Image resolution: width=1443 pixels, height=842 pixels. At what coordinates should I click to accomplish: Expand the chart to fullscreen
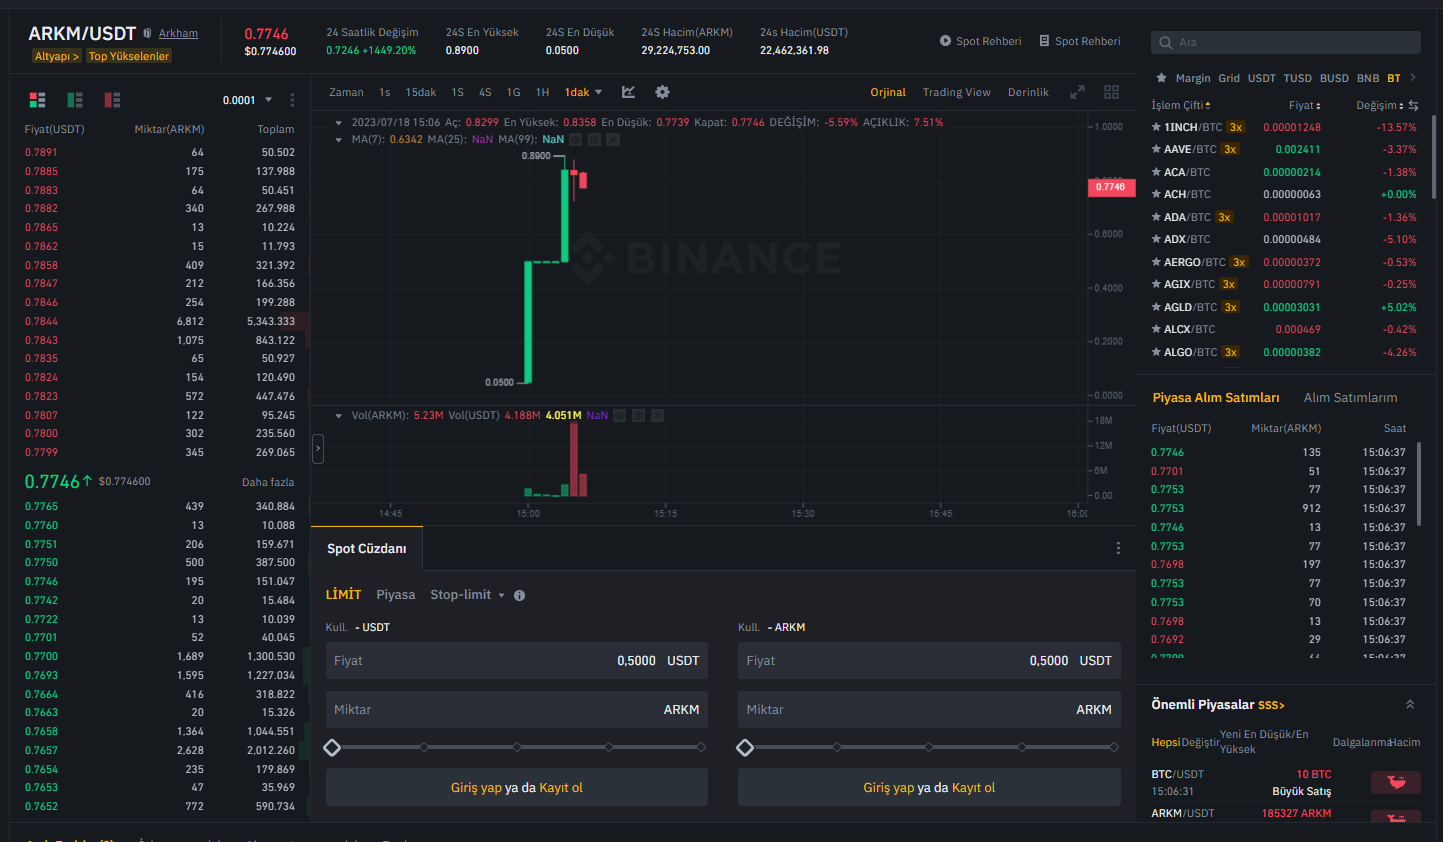[x=1077, y=92]
